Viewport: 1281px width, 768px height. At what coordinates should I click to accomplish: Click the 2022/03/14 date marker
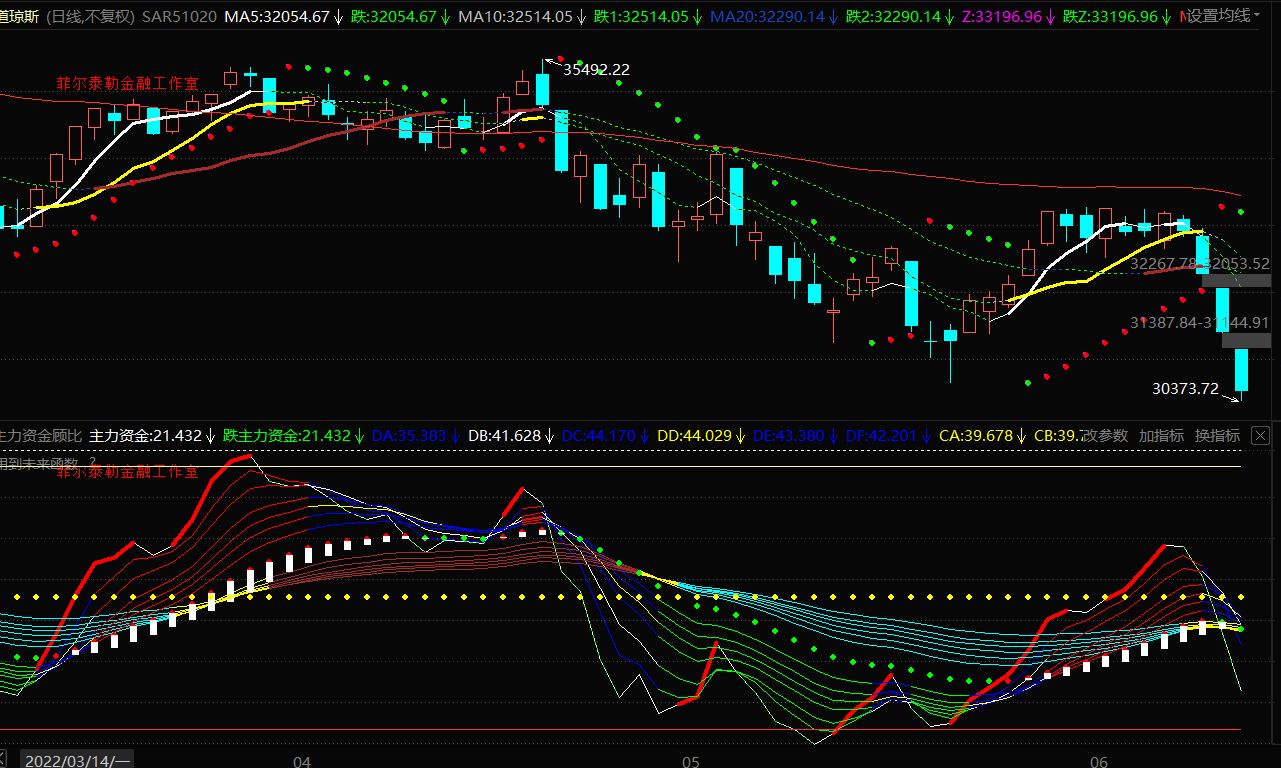tap(77, 760)
